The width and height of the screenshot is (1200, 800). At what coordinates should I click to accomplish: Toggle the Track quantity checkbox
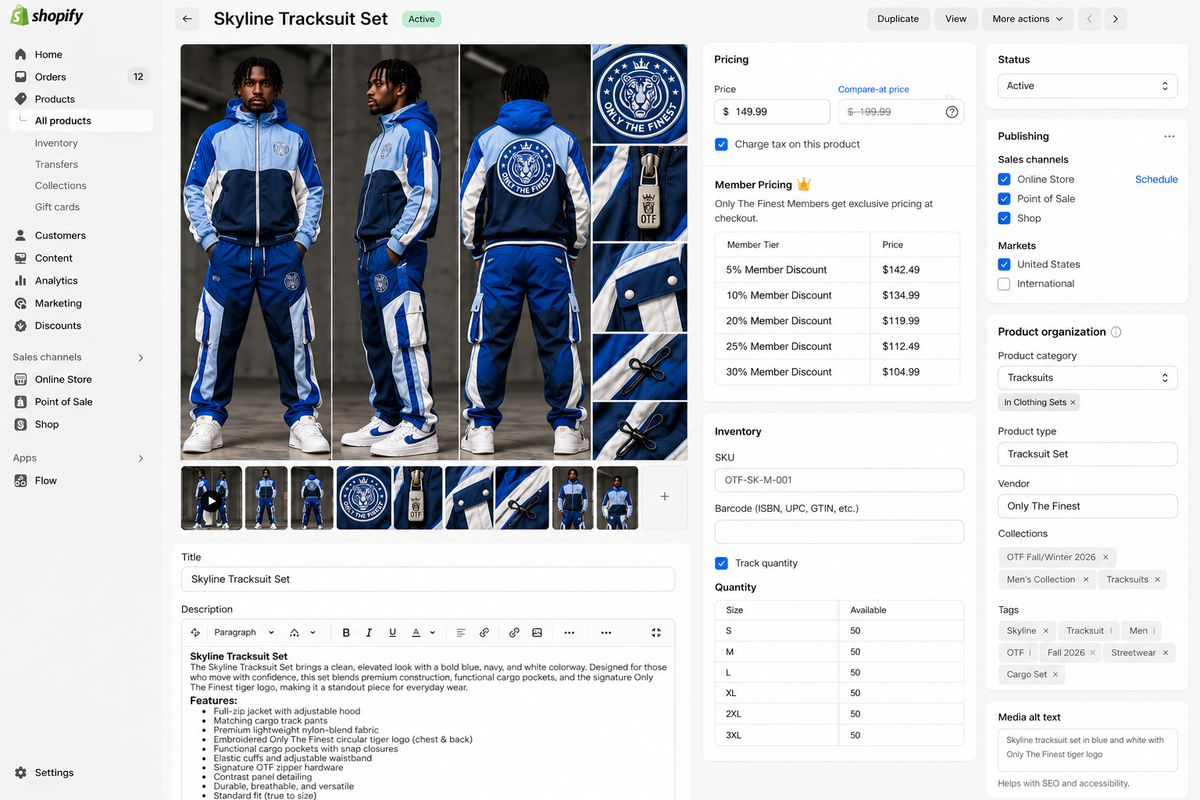[721, 563]
